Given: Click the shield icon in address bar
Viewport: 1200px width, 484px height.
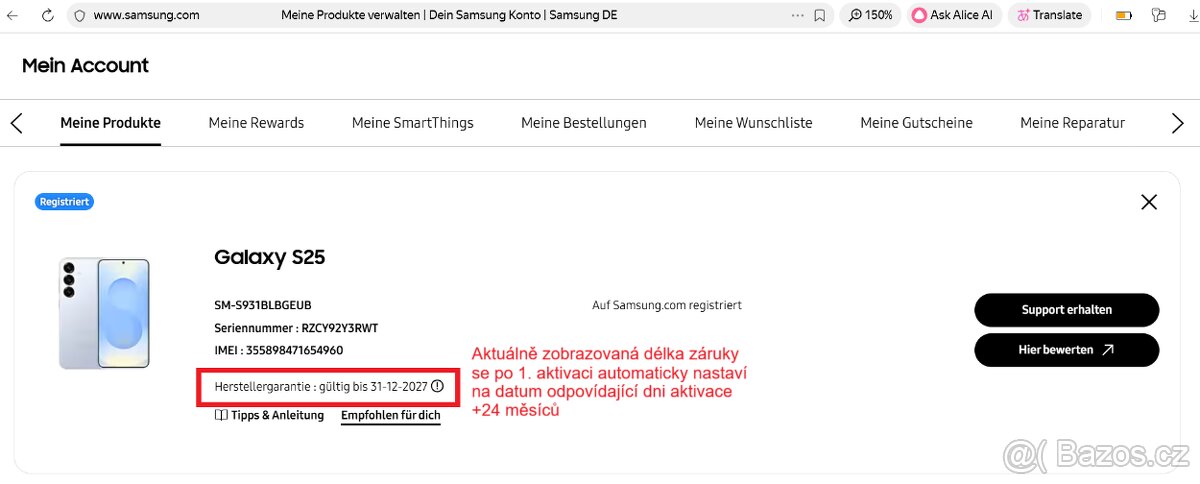Looking at the screenshot, I should [80, 16].
